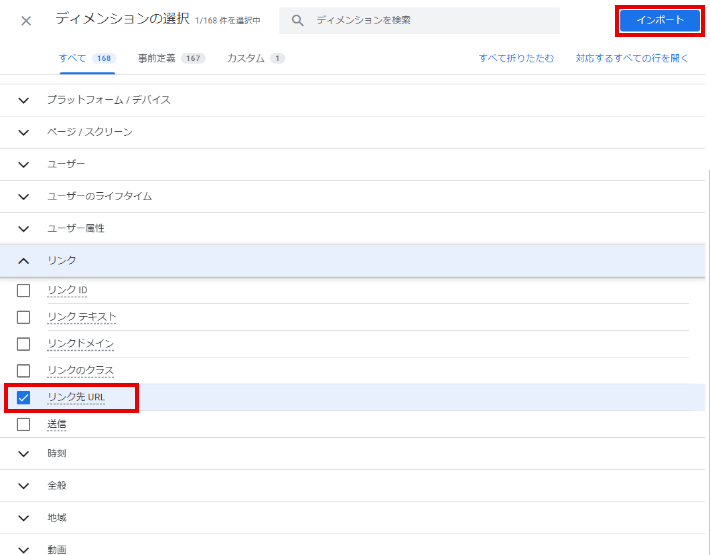Viewport: 710px width, 555px height.
Task: Expand ページ / スクリーン chevron
Action: point(24,132)
